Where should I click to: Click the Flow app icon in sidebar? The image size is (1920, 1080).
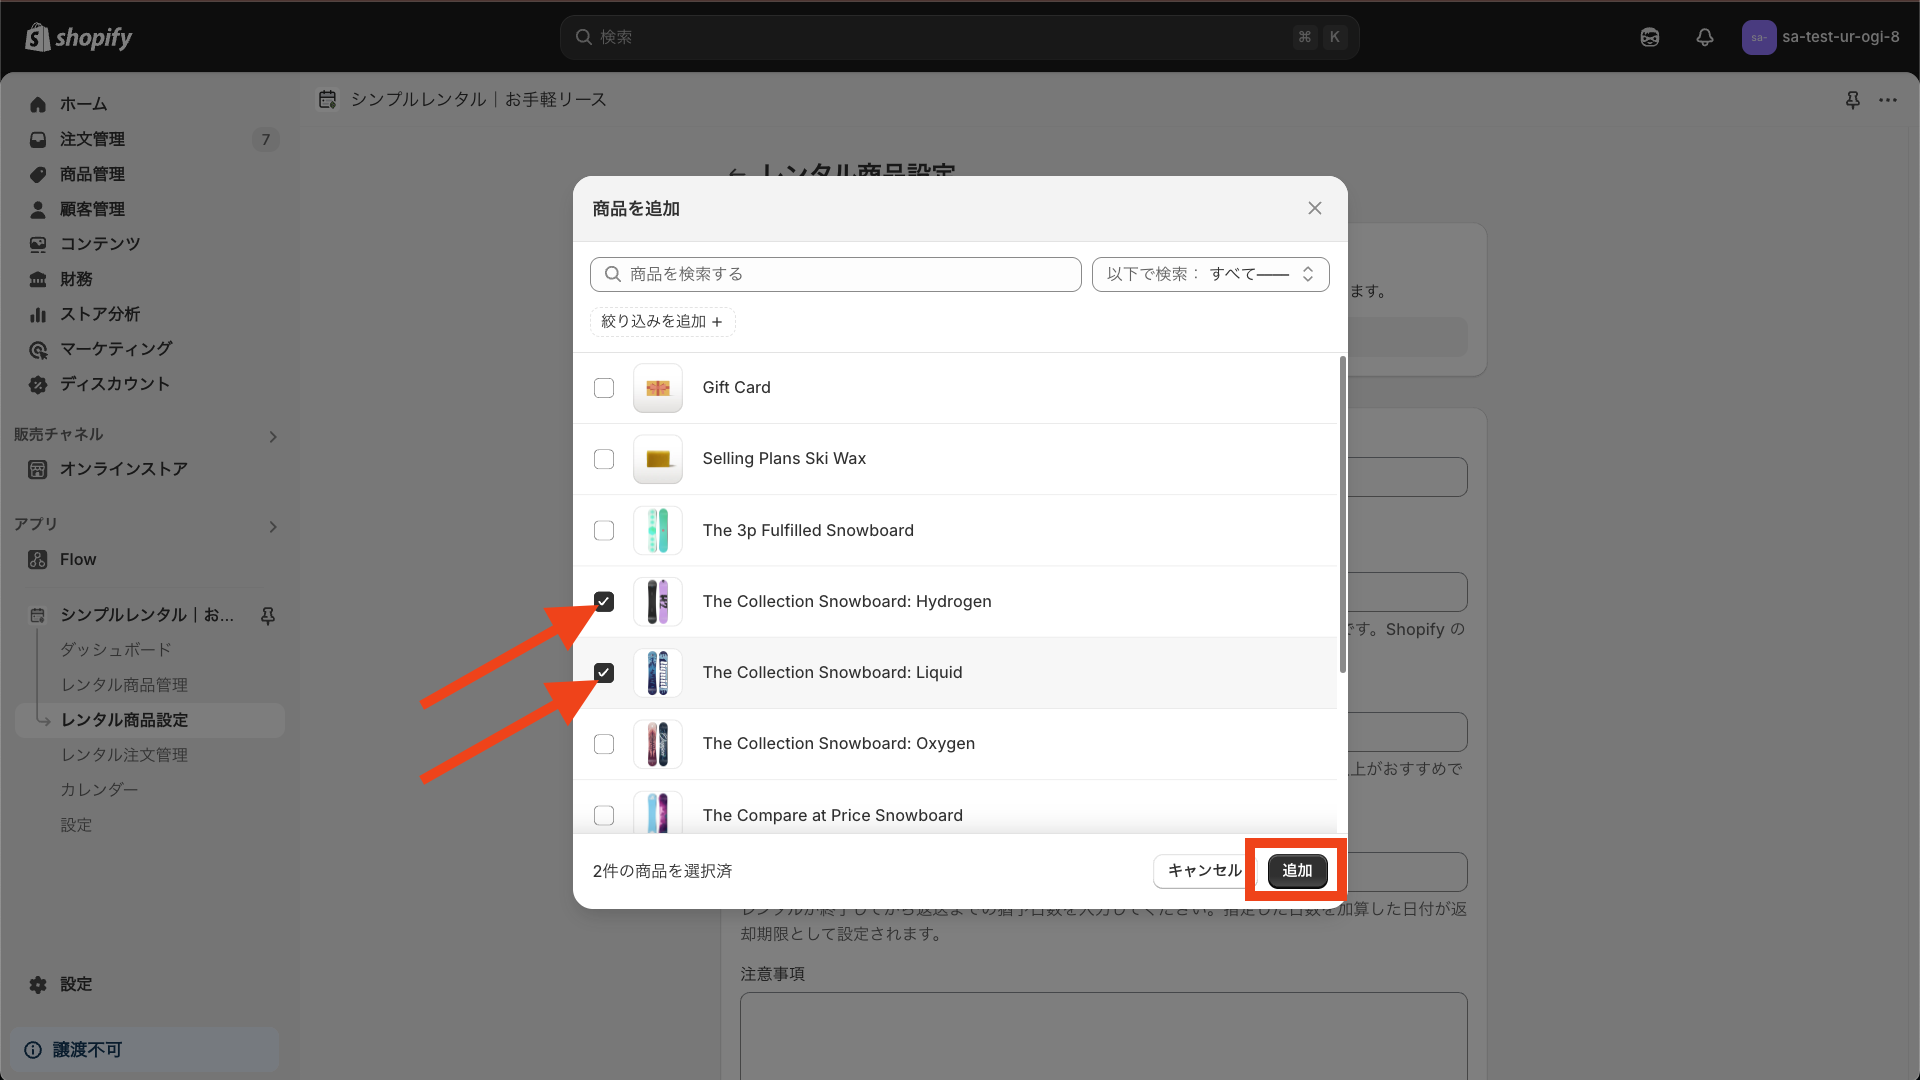tap(38, 560)
